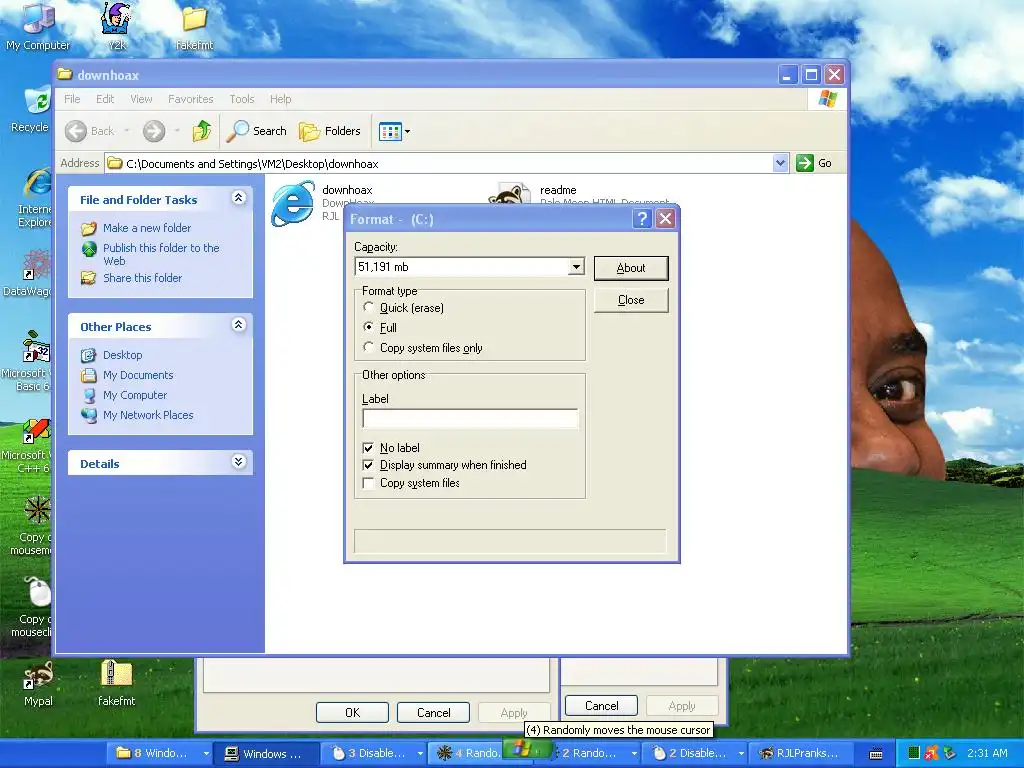Select Copy system files only option
The width and height of the screenshot is (1024, 768).
[x=369, y=347]
